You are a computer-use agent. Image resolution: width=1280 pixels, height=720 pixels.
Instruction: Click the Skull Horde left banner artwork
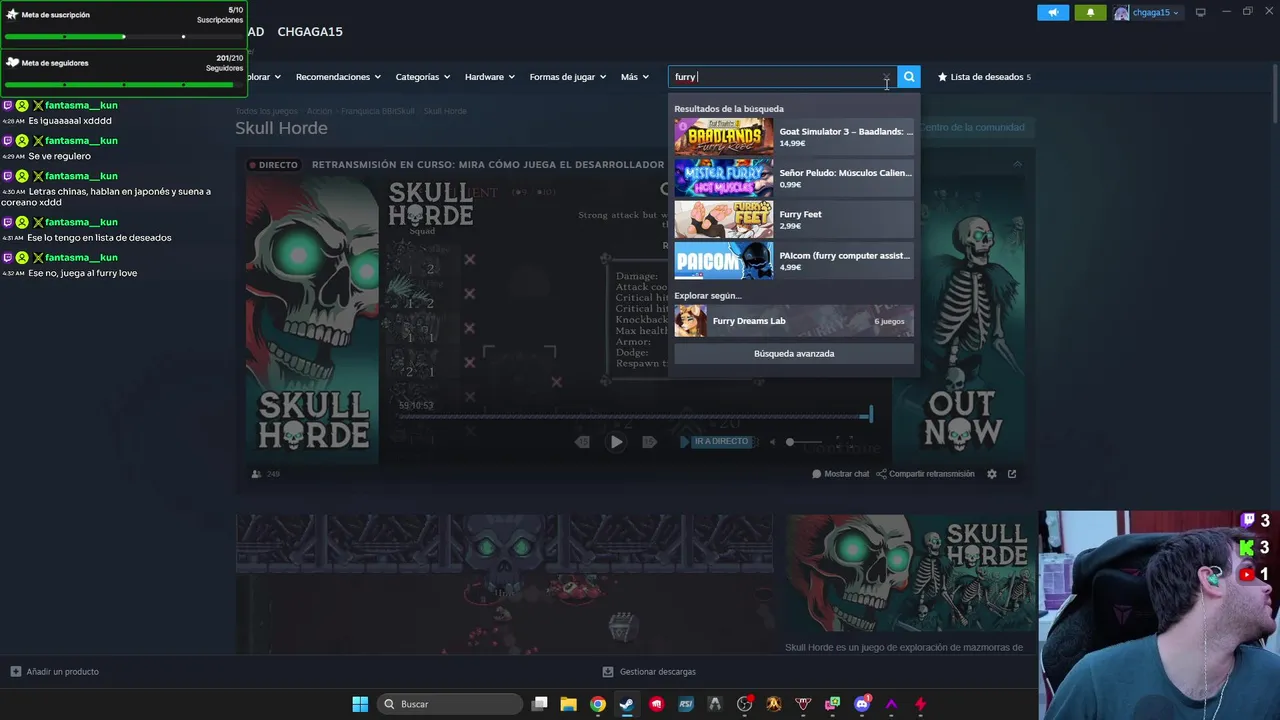[x=312, y=320]
